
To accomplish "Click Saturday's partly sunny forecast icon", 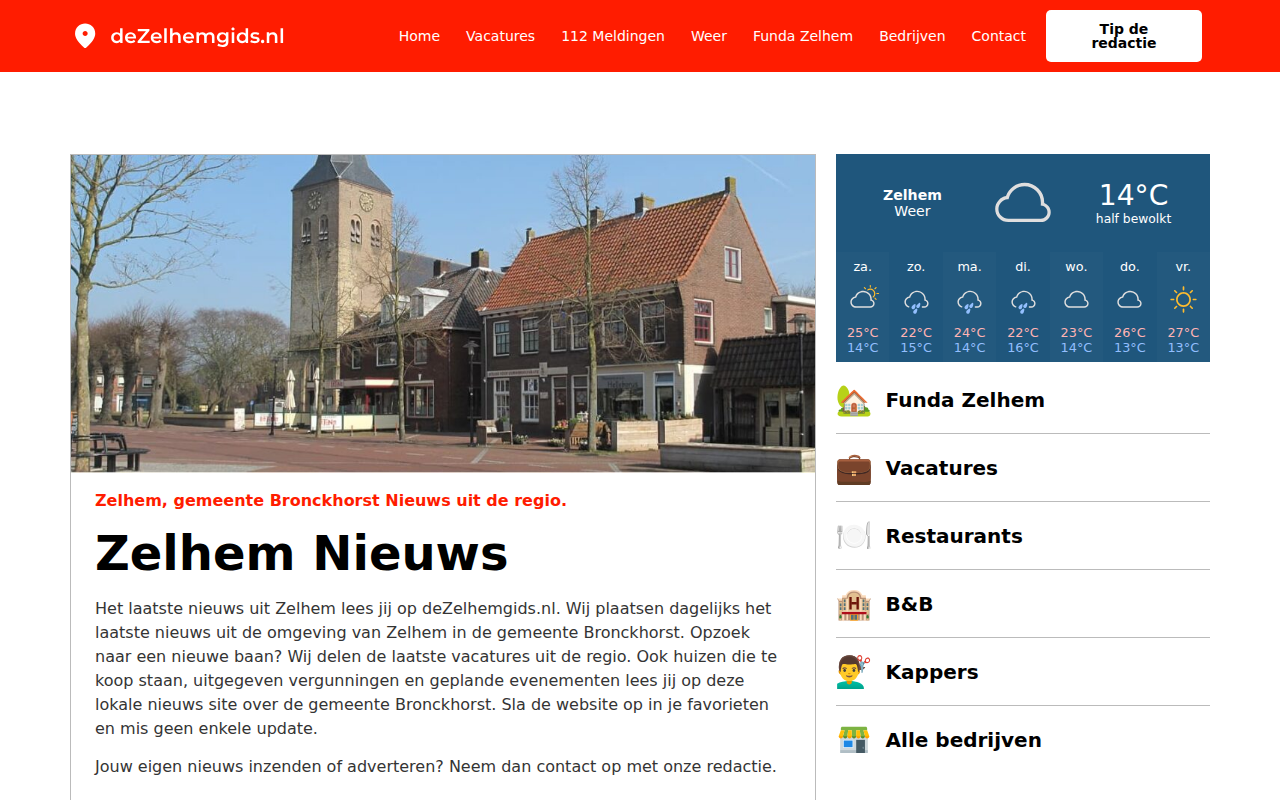I will 863,298.
